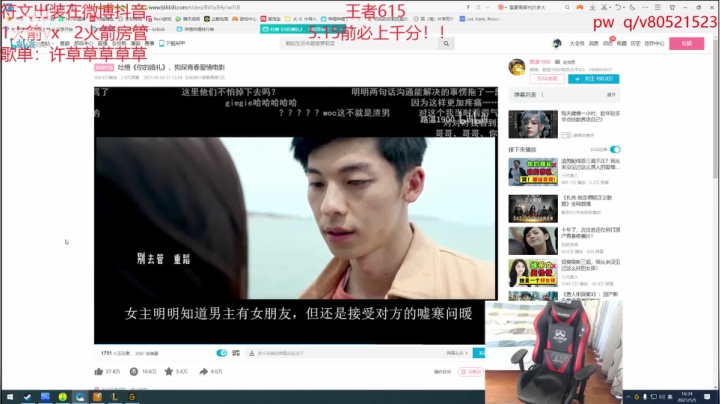Screen dimensions: 720x404
Task: Open recommended video with smiling woman thumbnail
Action: 533,241
